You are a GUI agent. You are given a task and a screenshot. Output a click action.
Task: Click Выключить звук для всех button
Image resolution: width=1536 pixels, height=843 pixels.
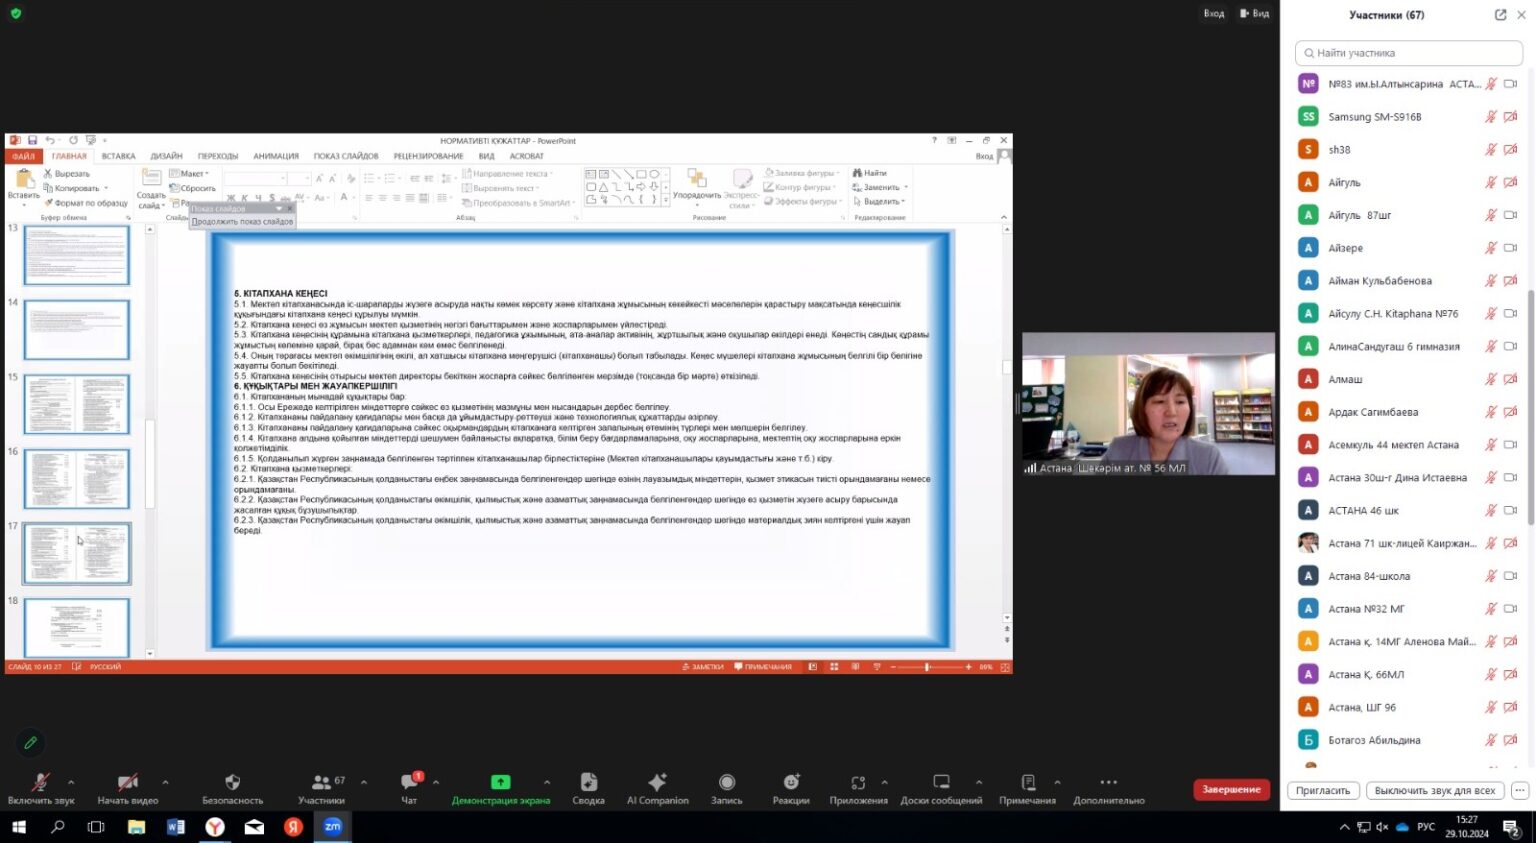pos(1434,790)
